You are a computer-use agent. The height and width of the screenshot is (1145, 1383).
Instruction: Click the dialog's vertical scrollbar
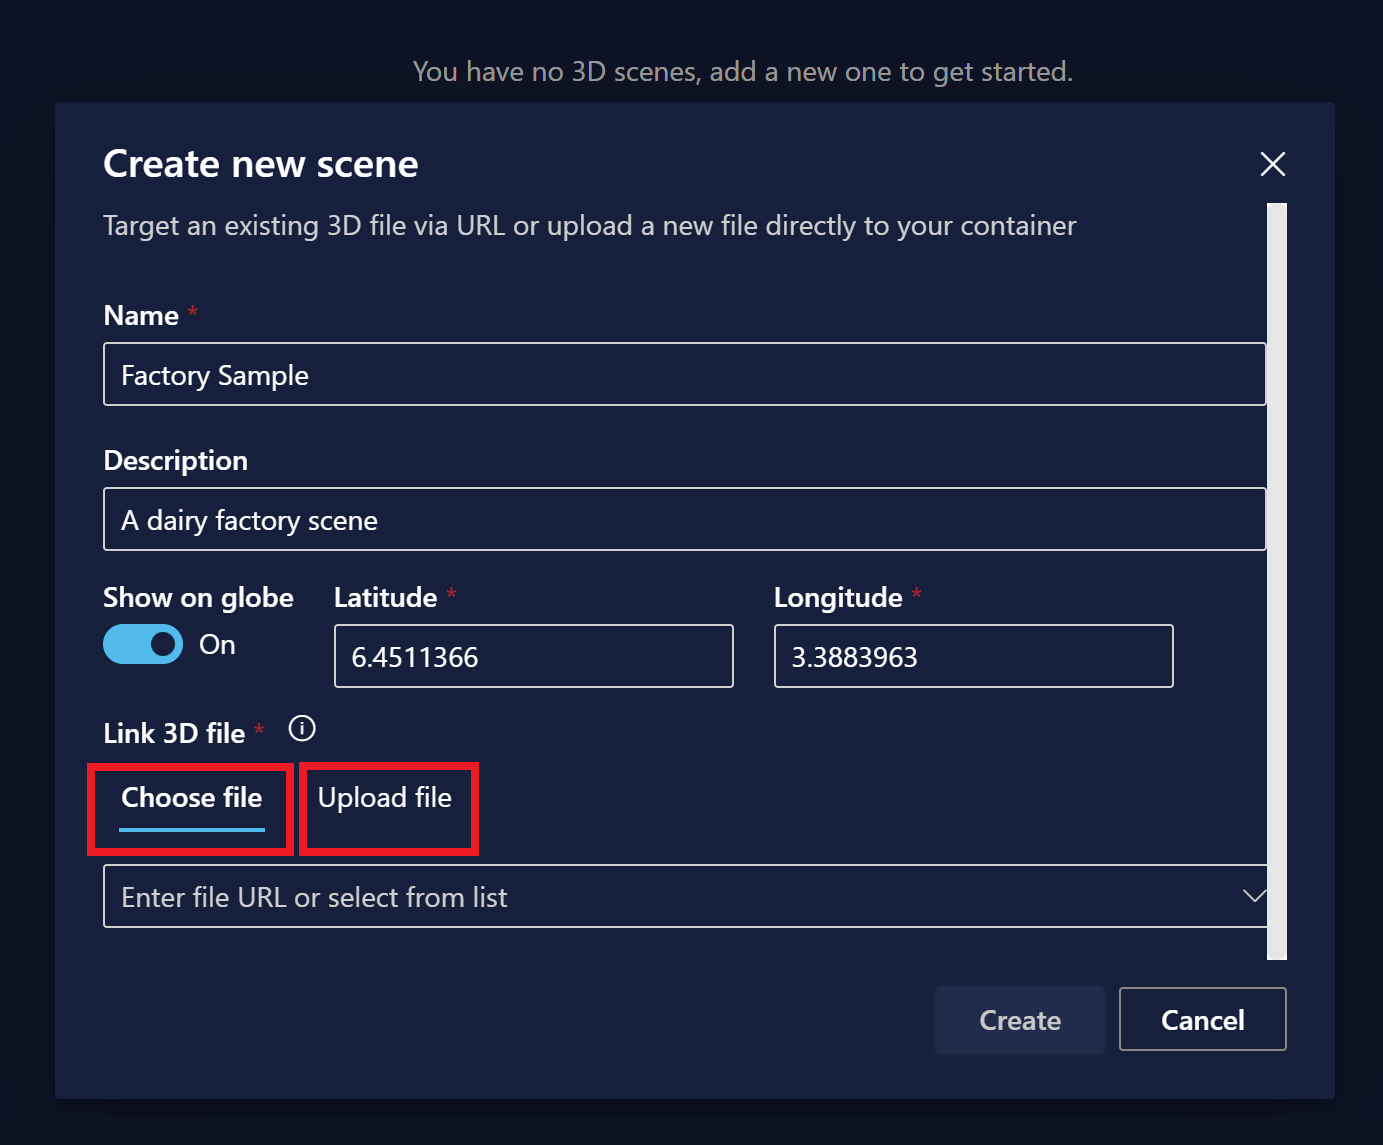[1277, 581]
